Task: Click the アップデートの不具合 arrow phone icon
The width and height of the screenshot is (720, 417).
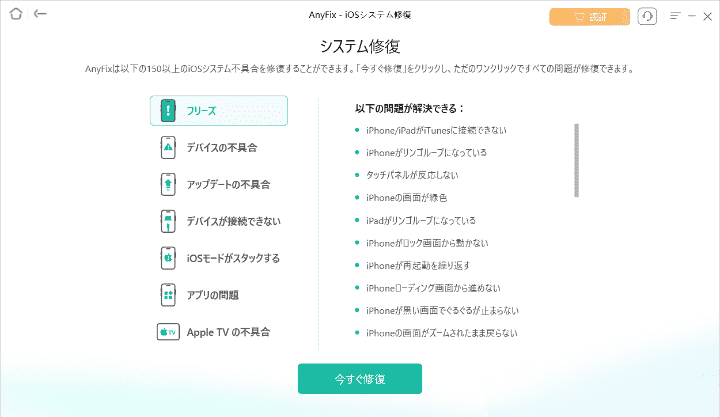Action: [168, 184]
